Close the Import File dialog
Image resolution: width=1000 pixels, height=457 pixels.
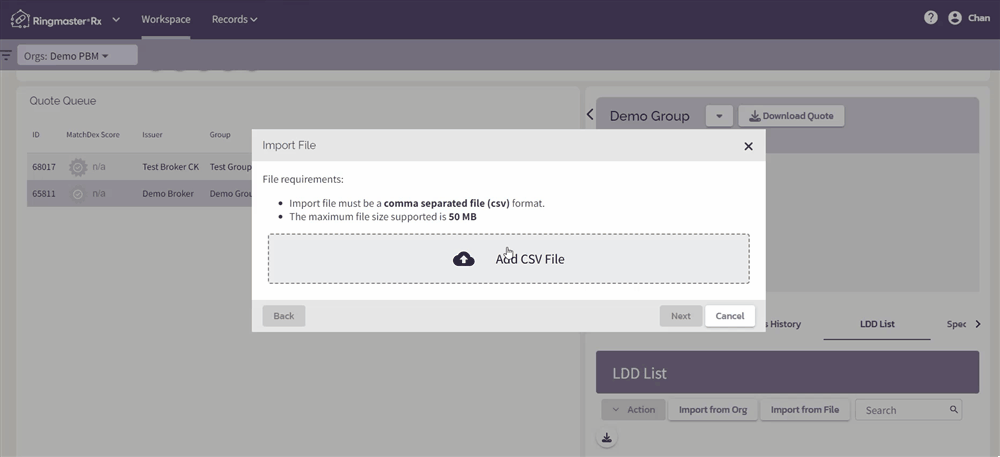[749, 146]
